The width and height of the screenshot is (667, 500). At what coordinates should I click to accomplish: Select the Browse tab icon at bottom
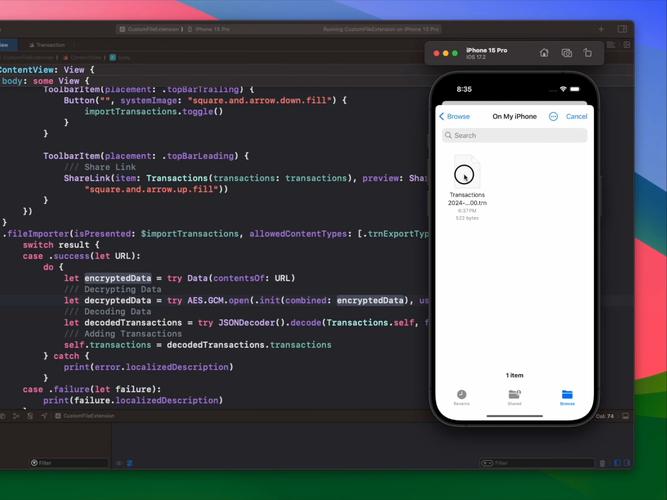pos(567,396)
